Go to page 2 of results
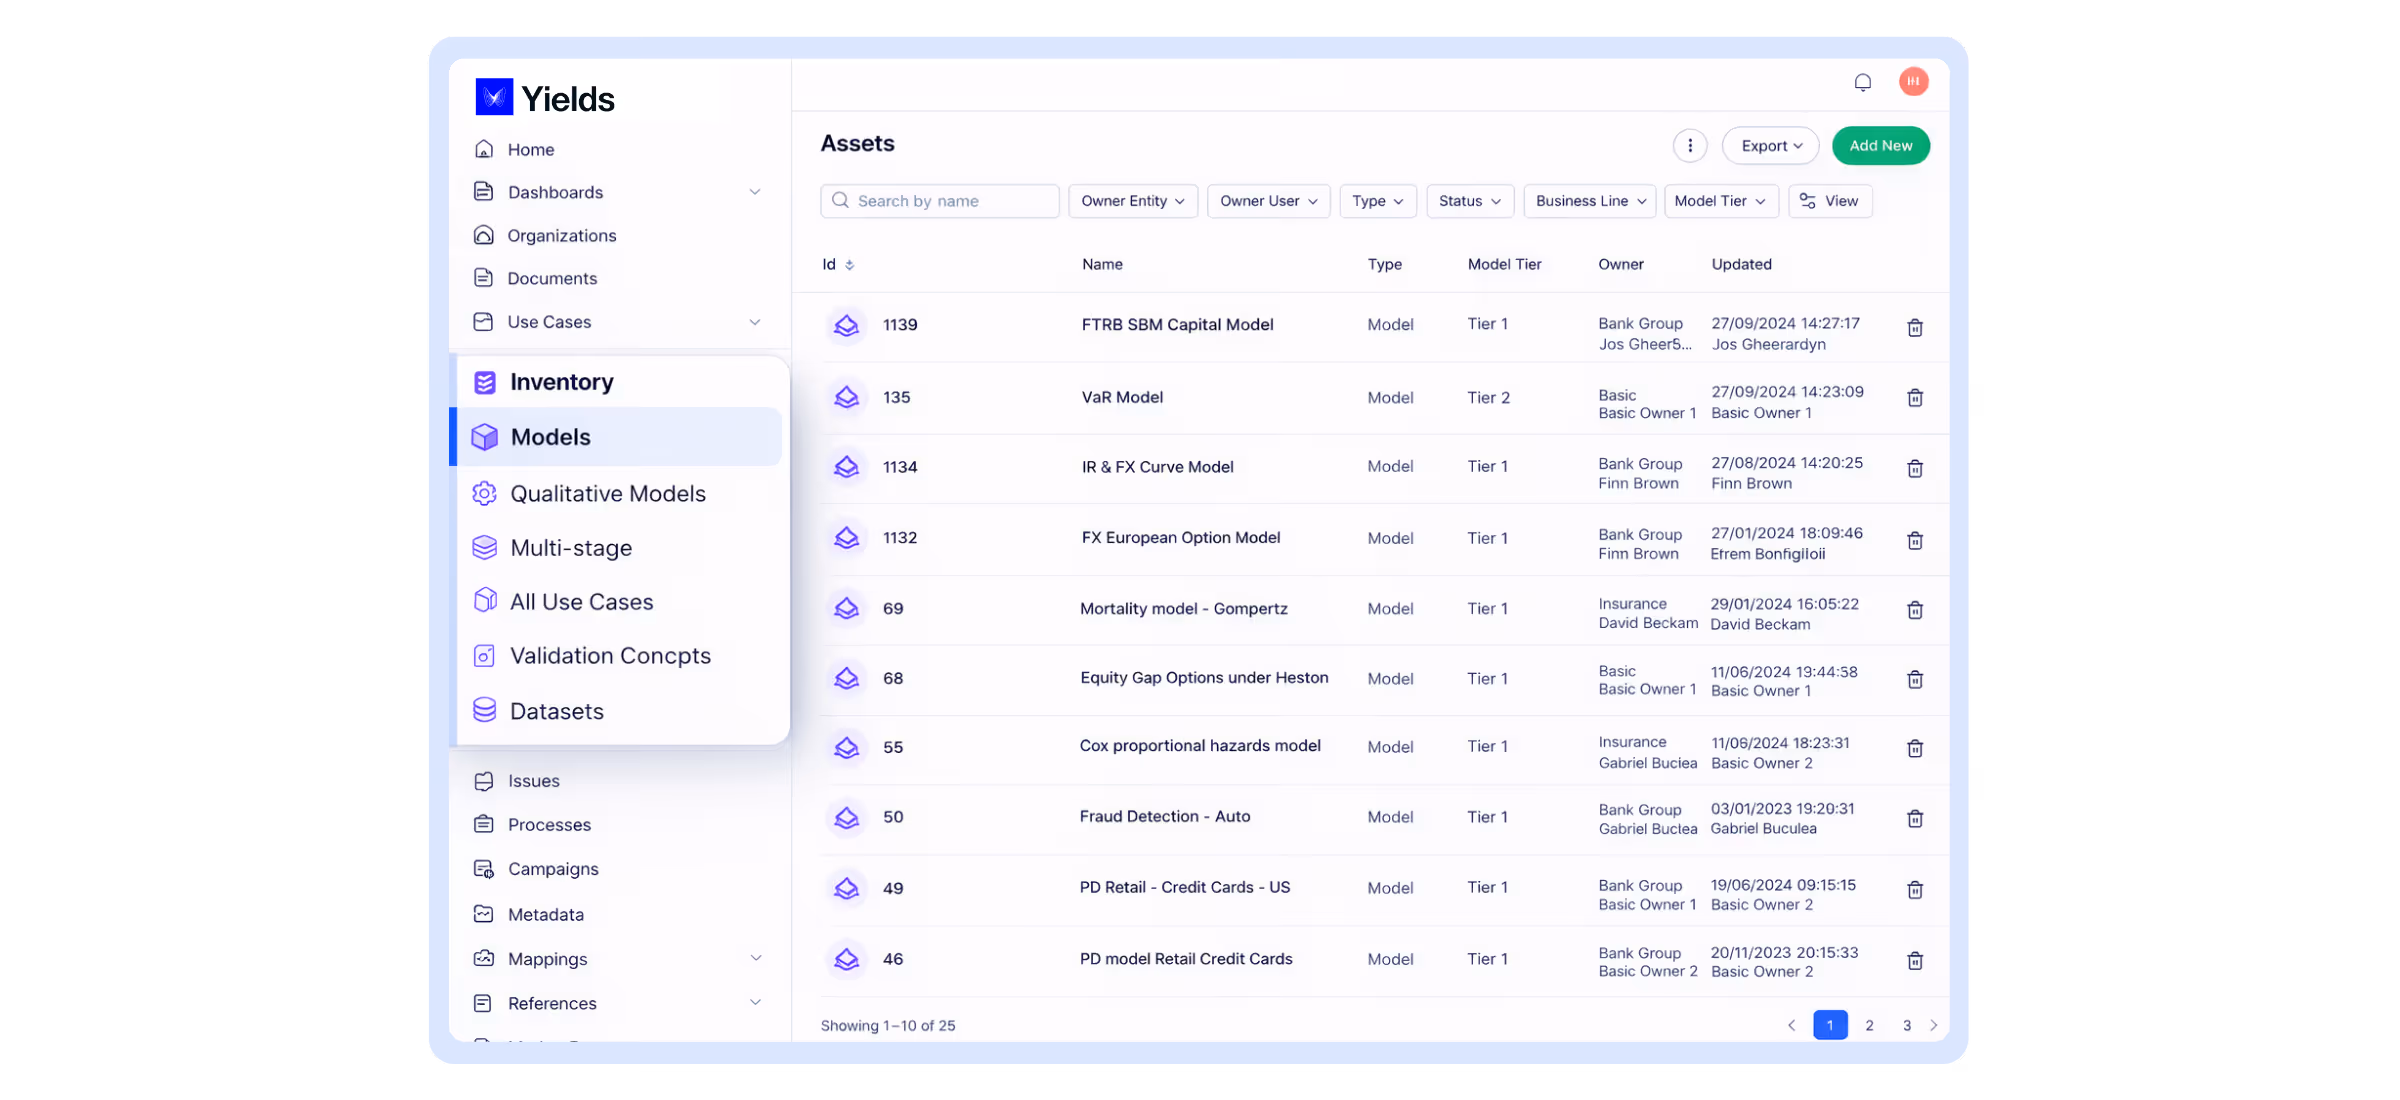2400x1100 pixels. pos(1868,1025)
